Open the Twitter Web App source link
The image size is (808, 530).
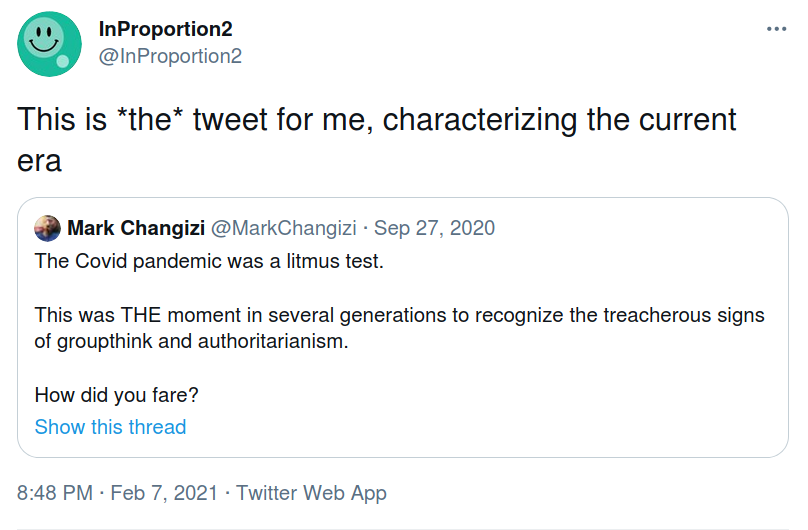(x=311, y=493)
